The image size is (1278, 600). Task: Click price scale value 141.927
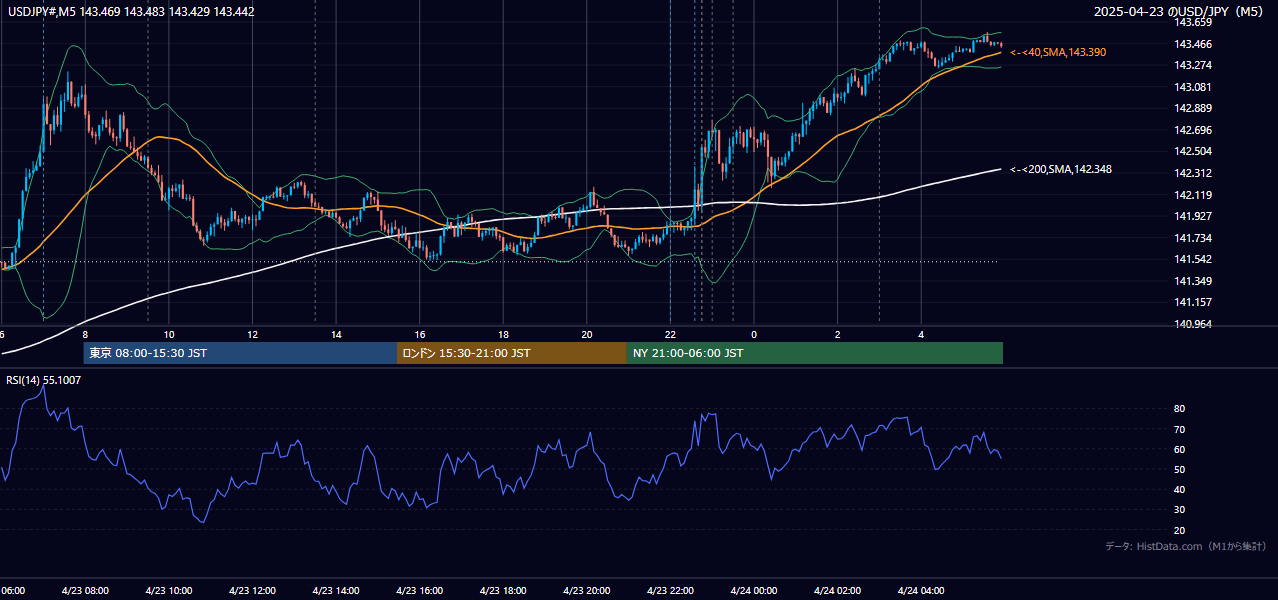pyautogui.click(x=1193, y=216)
